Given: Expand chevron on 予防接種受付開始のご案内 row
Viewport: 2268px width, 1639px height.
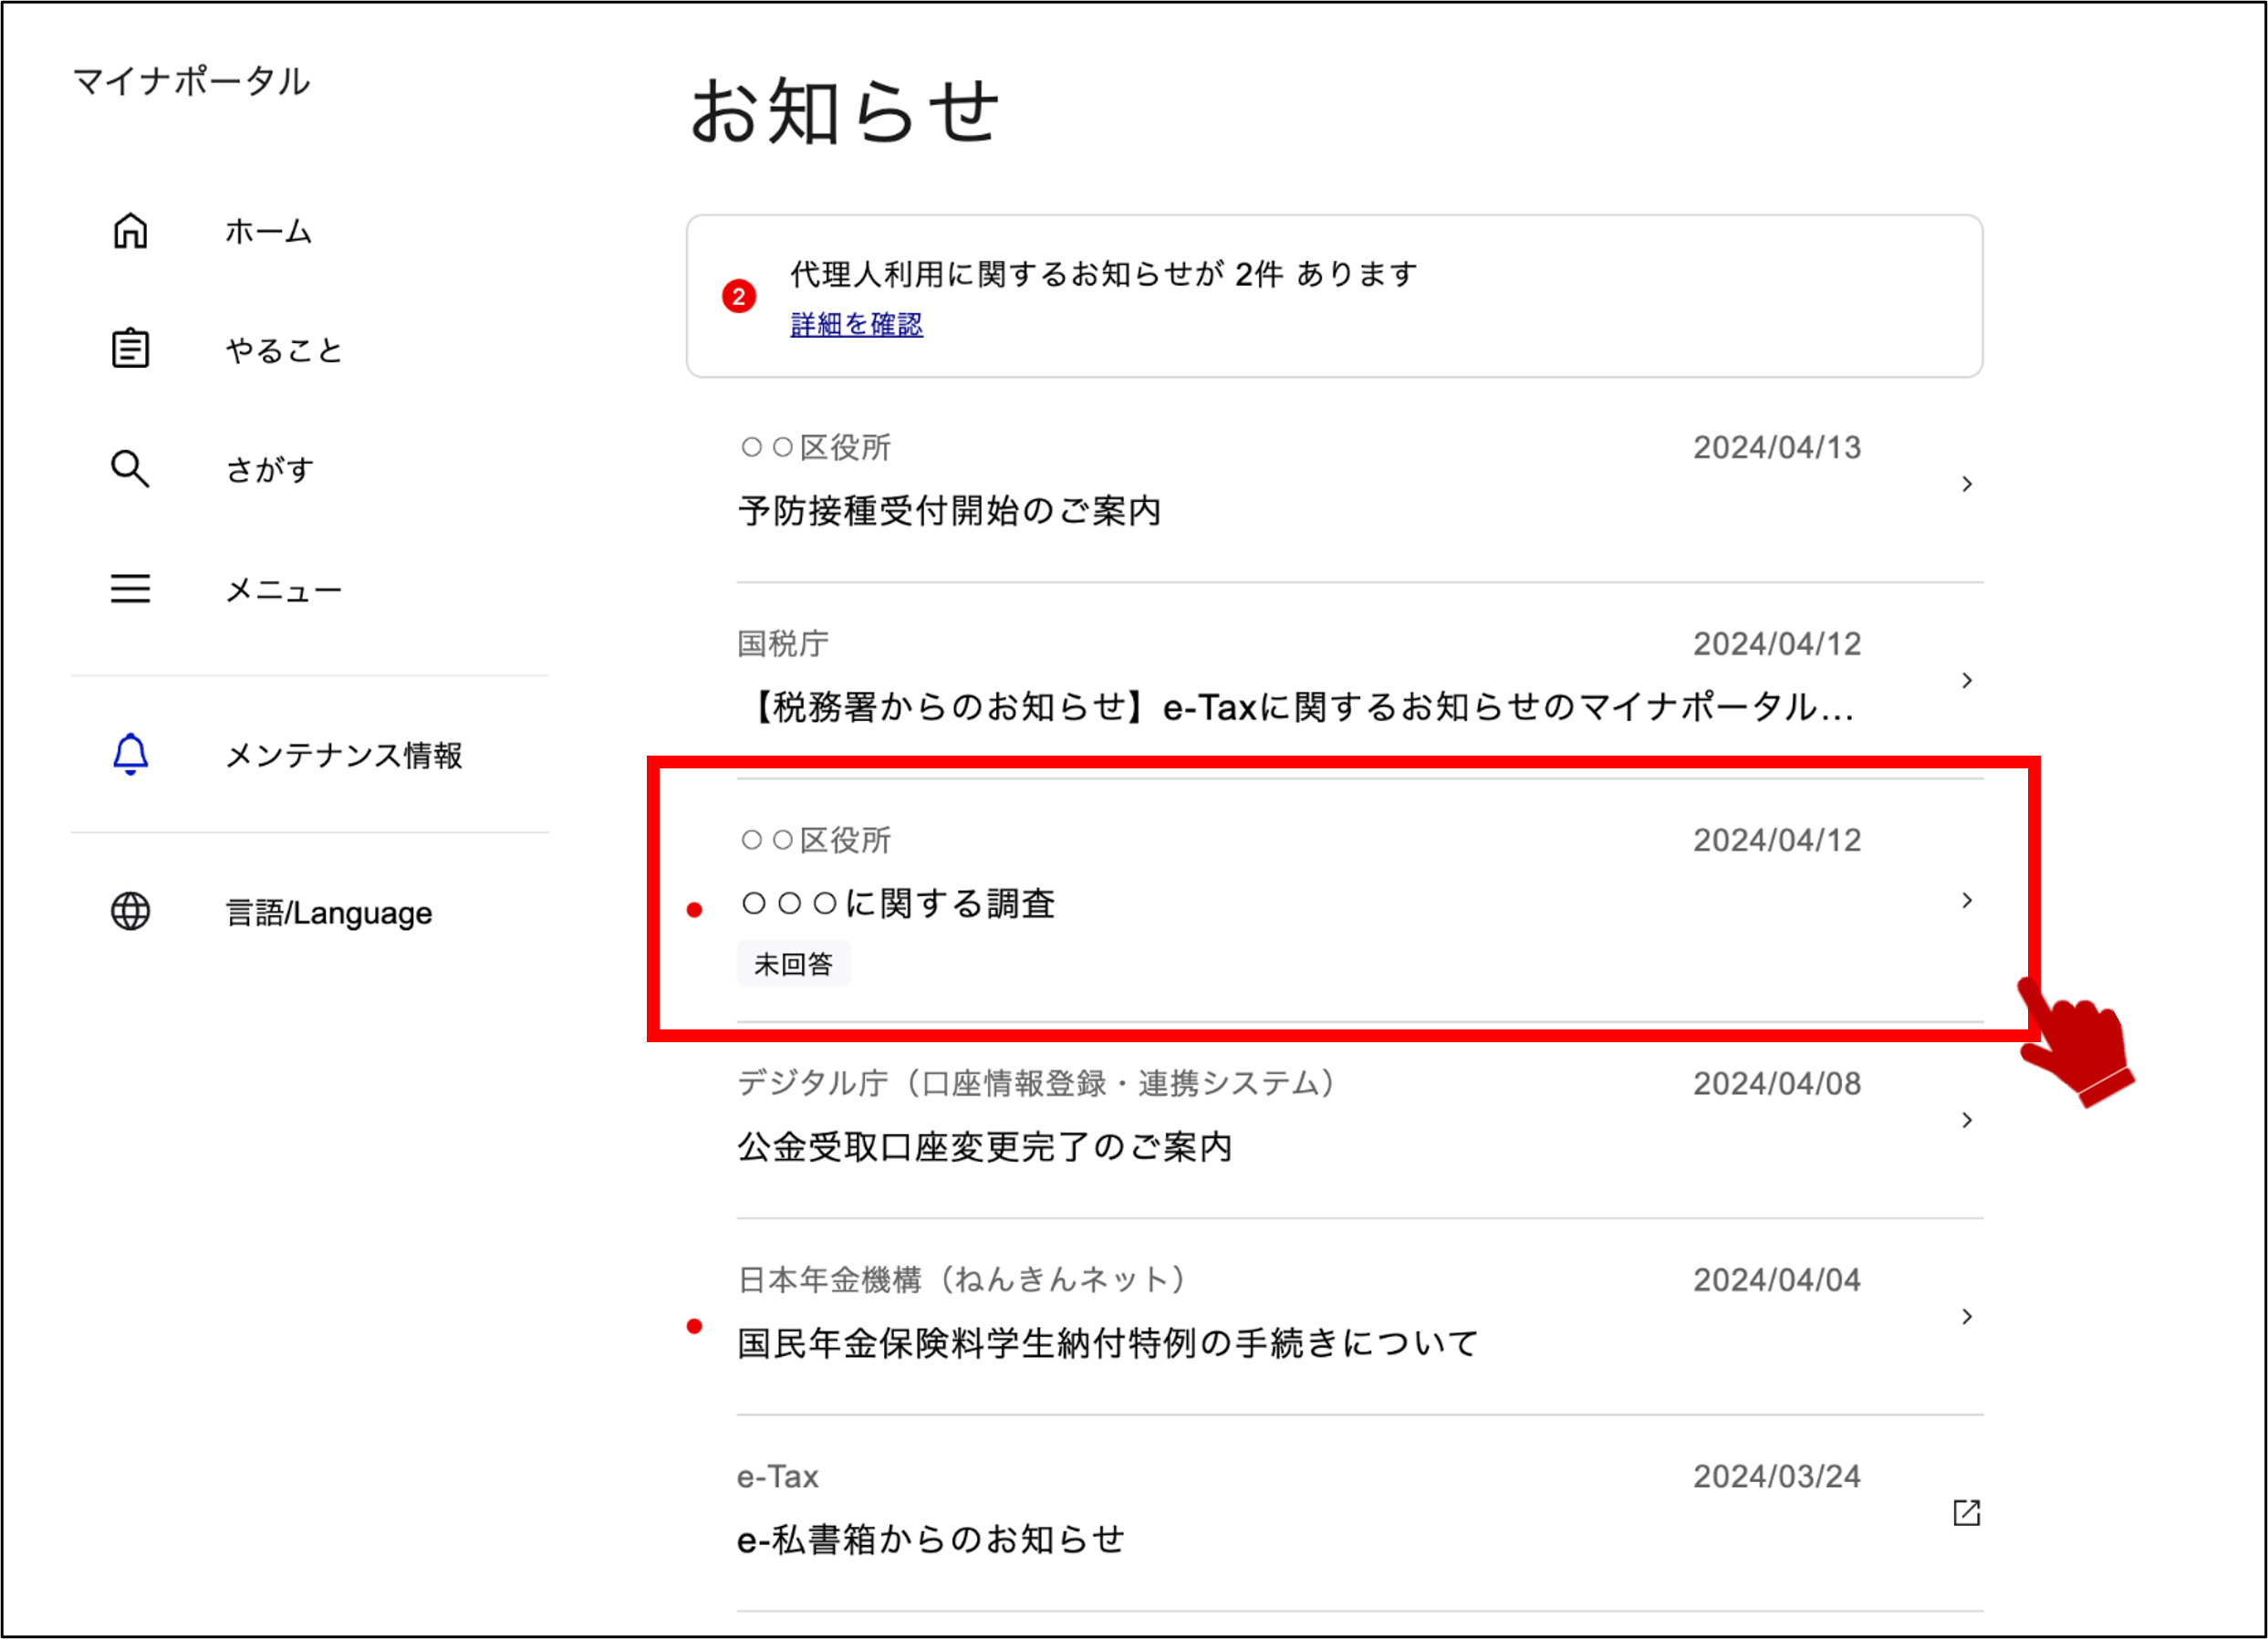Looking at the screenshot, I should (x=1966, y=484).
